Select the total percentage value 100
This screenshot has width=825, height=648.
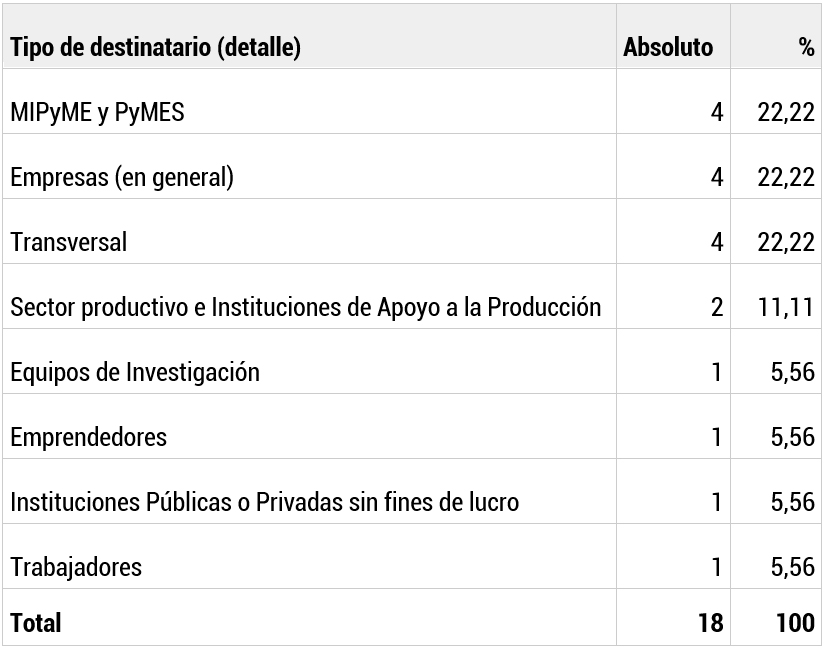click(795, 623)
